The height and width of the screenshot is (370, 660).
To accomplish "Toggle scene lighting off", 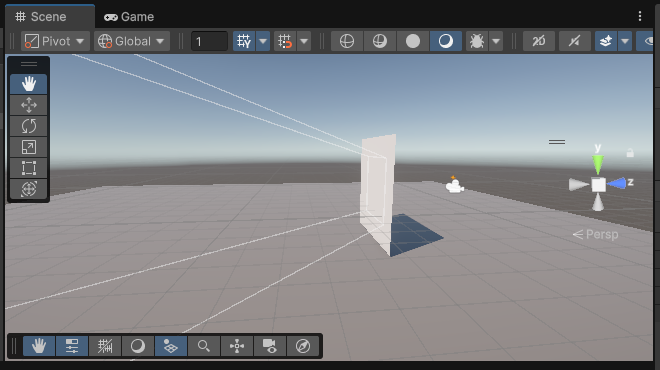I will tap(575, 41).
